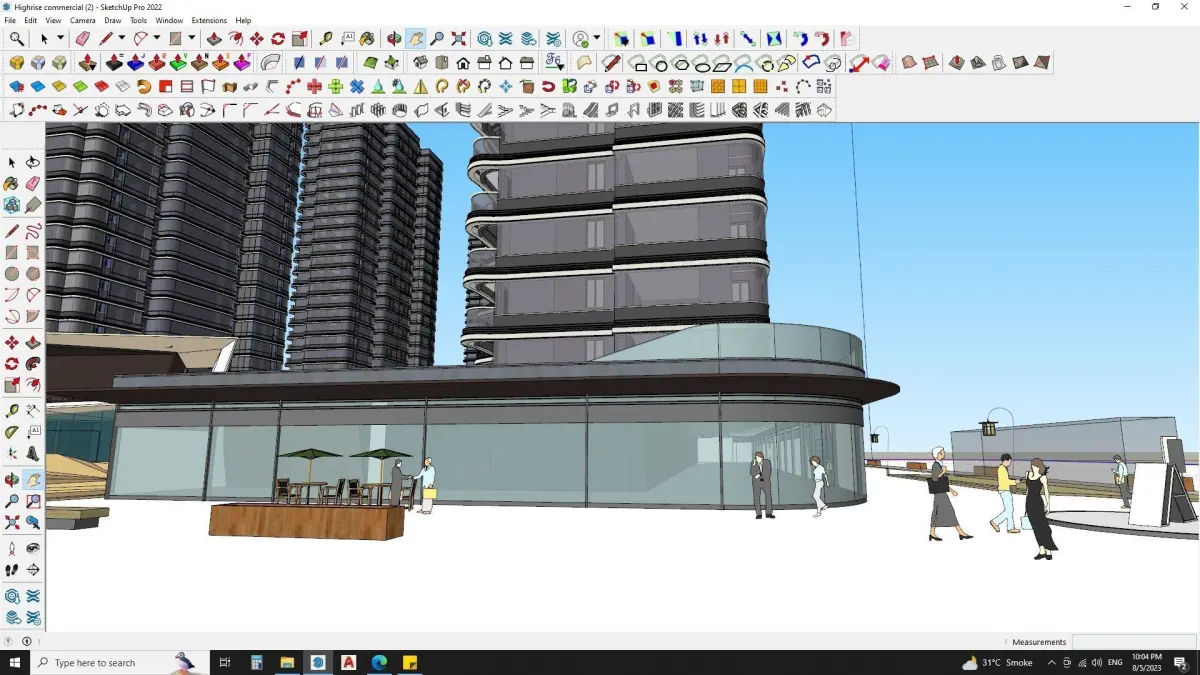The height and width of the screenshot is (675, 1200).
Task: Select the Orbit camera tool
Action: coord(394,38)
